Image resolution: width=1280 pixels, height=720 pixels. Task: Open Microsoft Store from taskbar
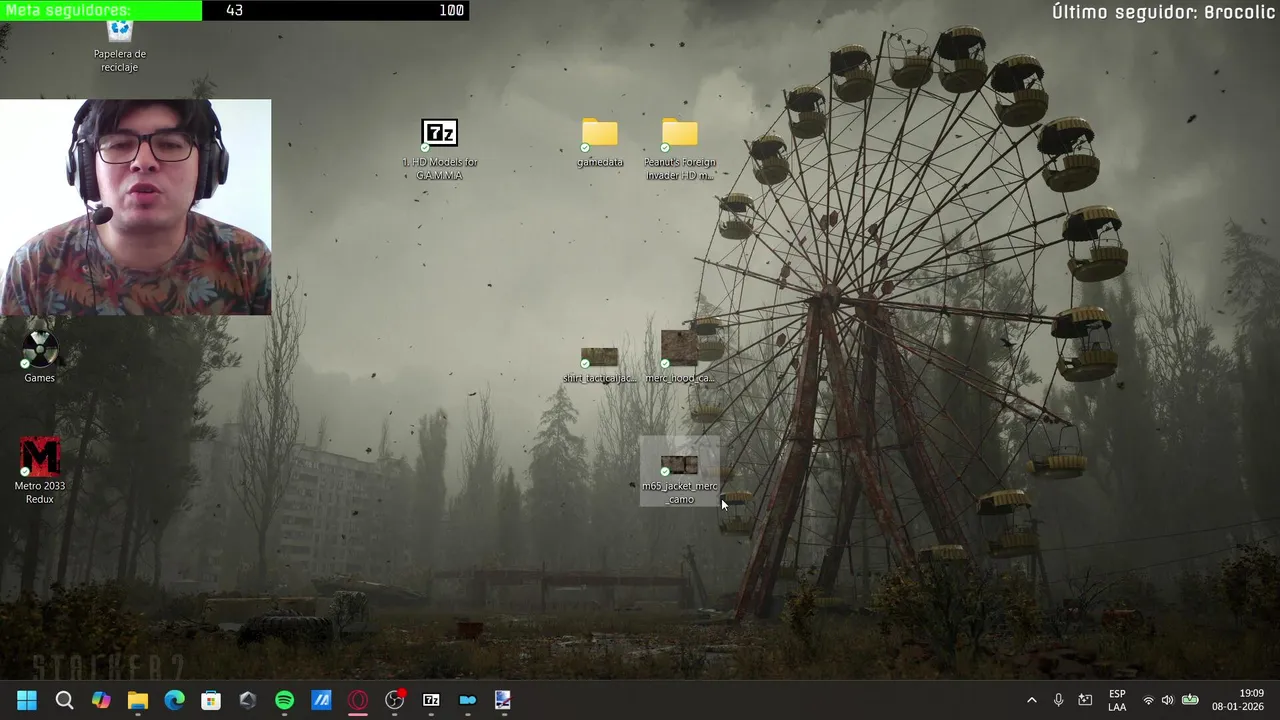click(211, 700)
